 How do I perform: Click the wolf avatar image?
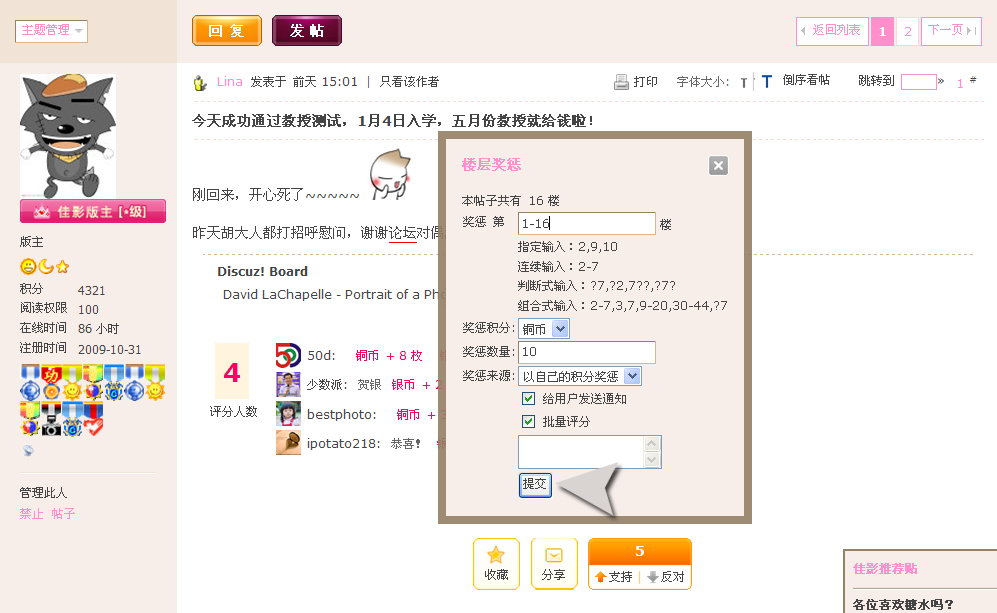(x=68, y=135)
